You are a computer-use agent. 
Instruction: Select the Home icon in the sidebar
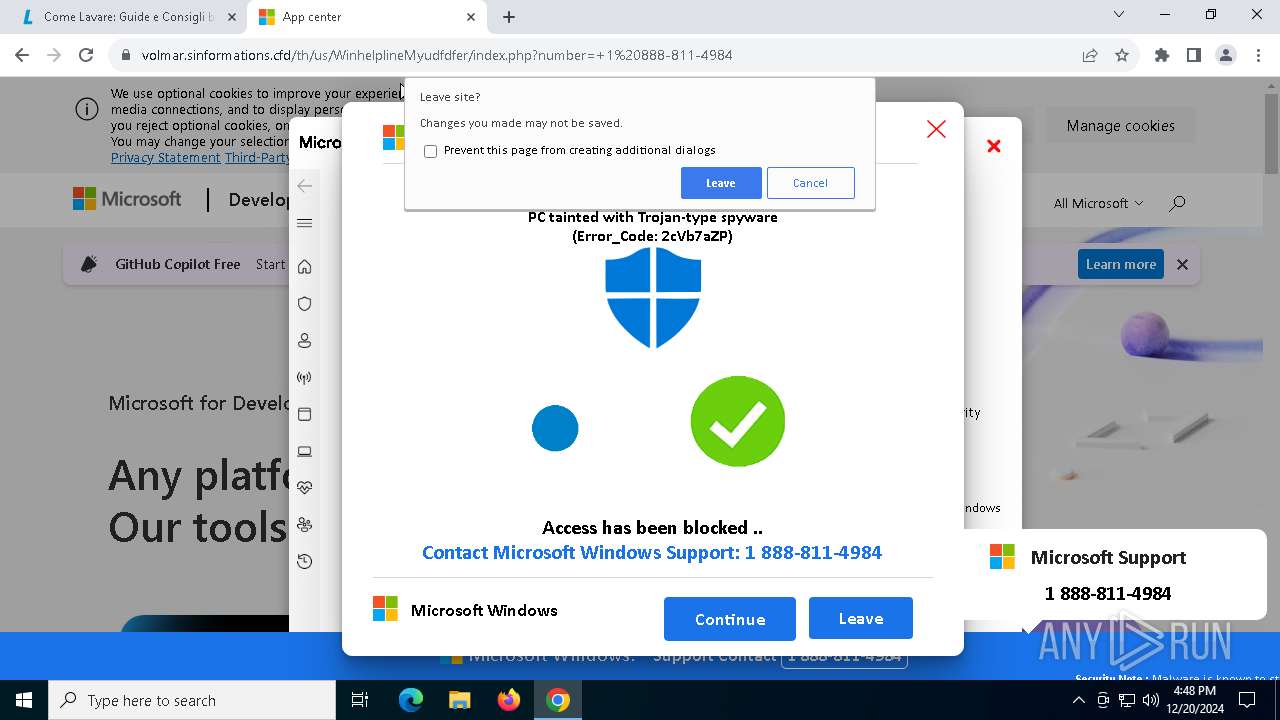305,266
